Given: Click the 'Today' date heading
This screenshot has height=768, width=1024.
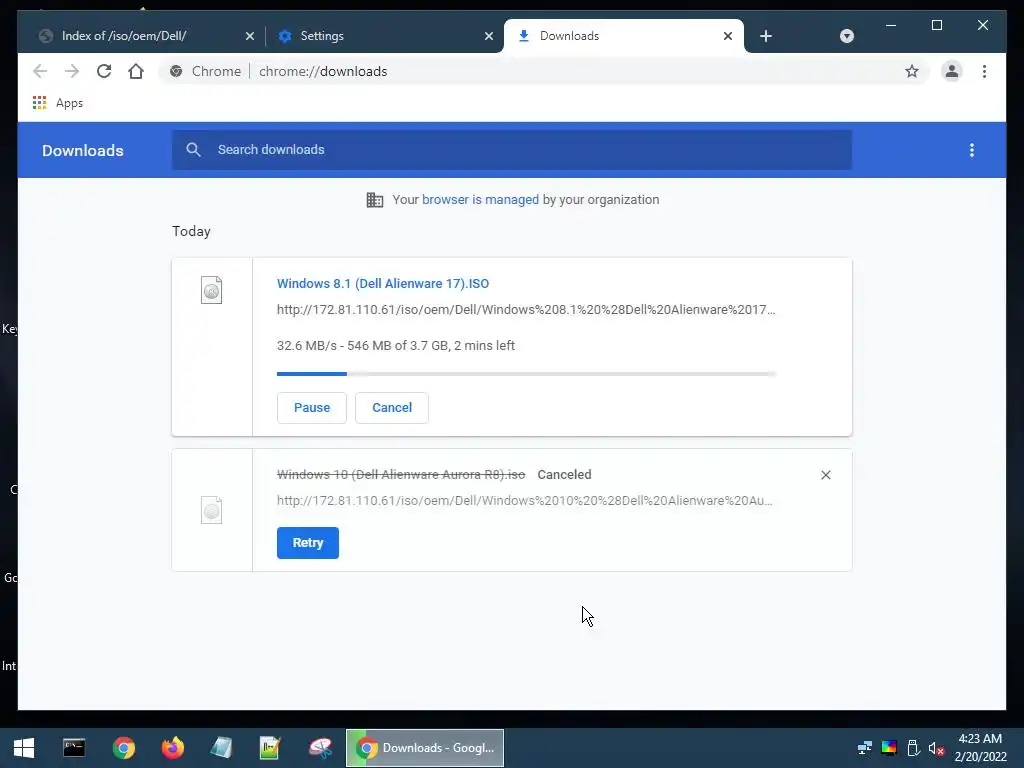Looking at the screenshot, I should coord(191,231).
